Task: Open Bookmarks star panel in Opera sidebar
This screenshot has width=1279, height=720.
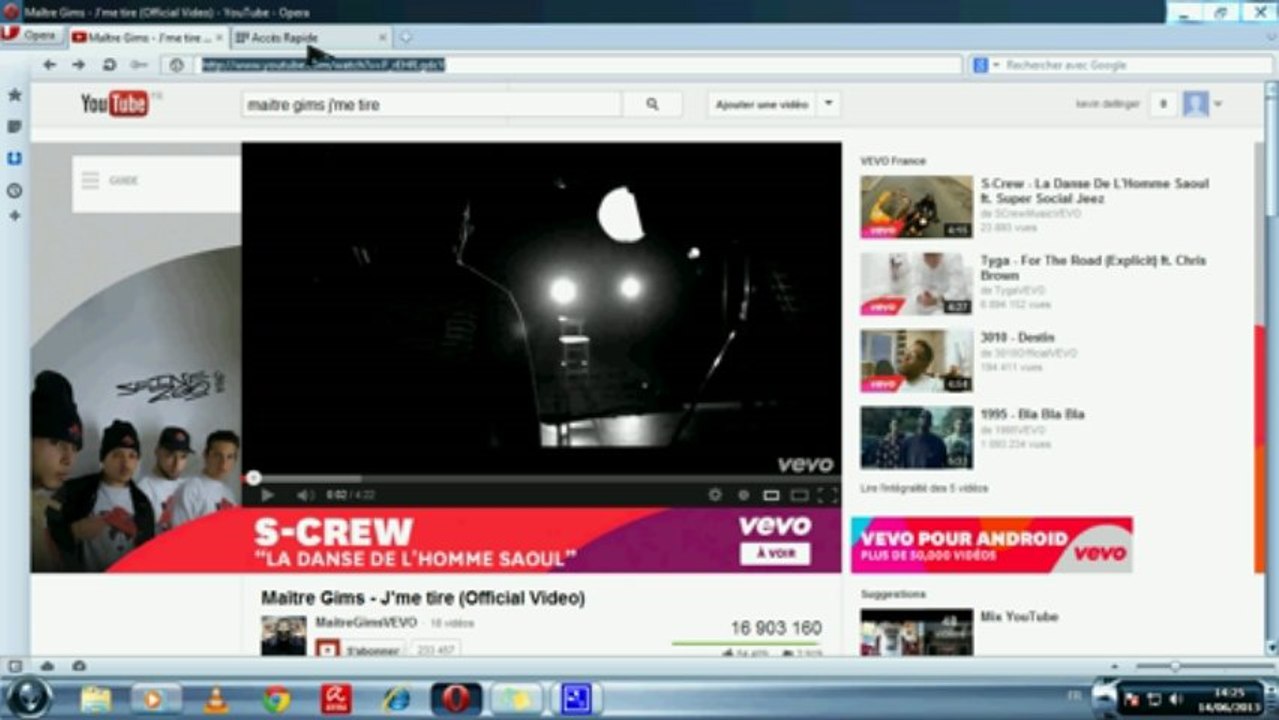Action: tap(15, 95)
